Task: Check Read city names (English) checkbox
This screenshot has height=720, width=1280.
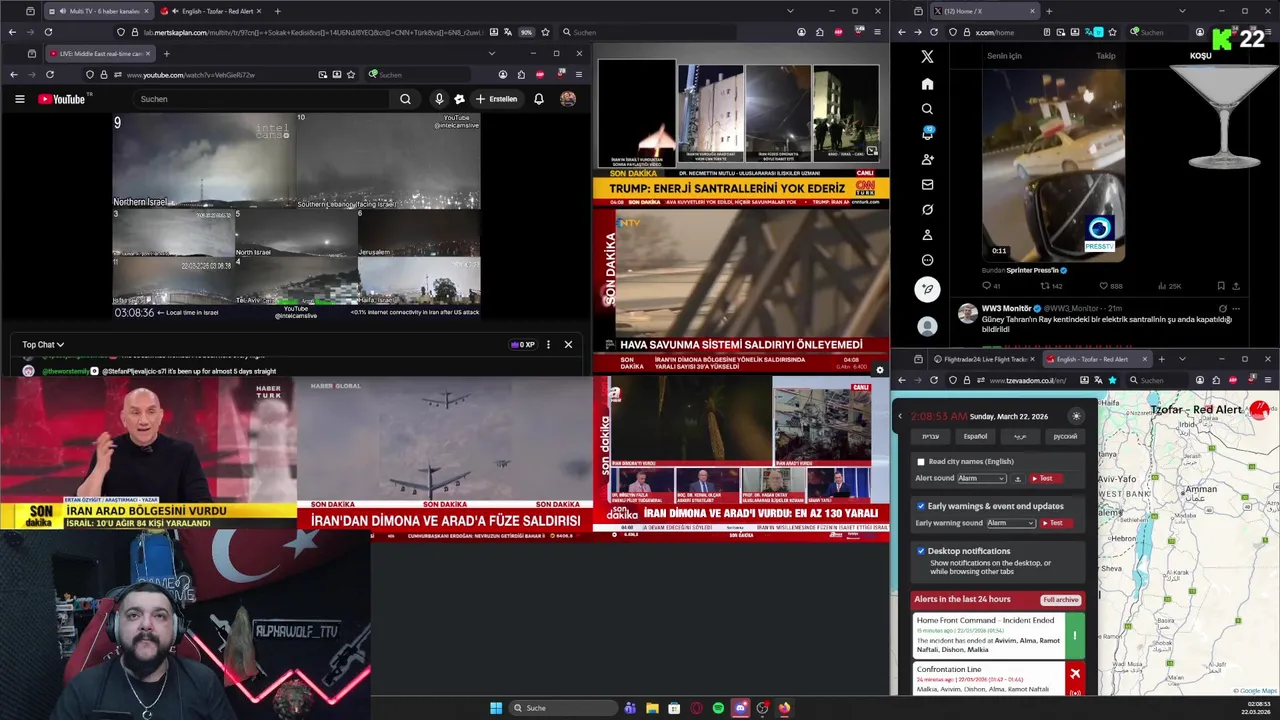Action: [x=921, y=462]
